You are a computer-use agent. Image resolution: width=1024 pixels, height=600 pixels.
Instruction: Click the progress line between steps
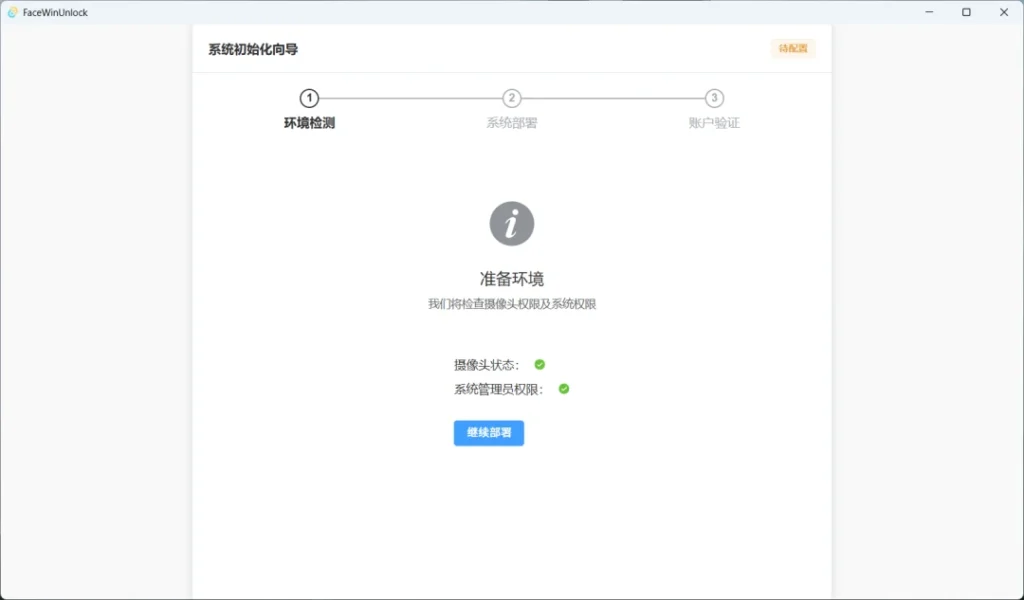coord(410,99)
